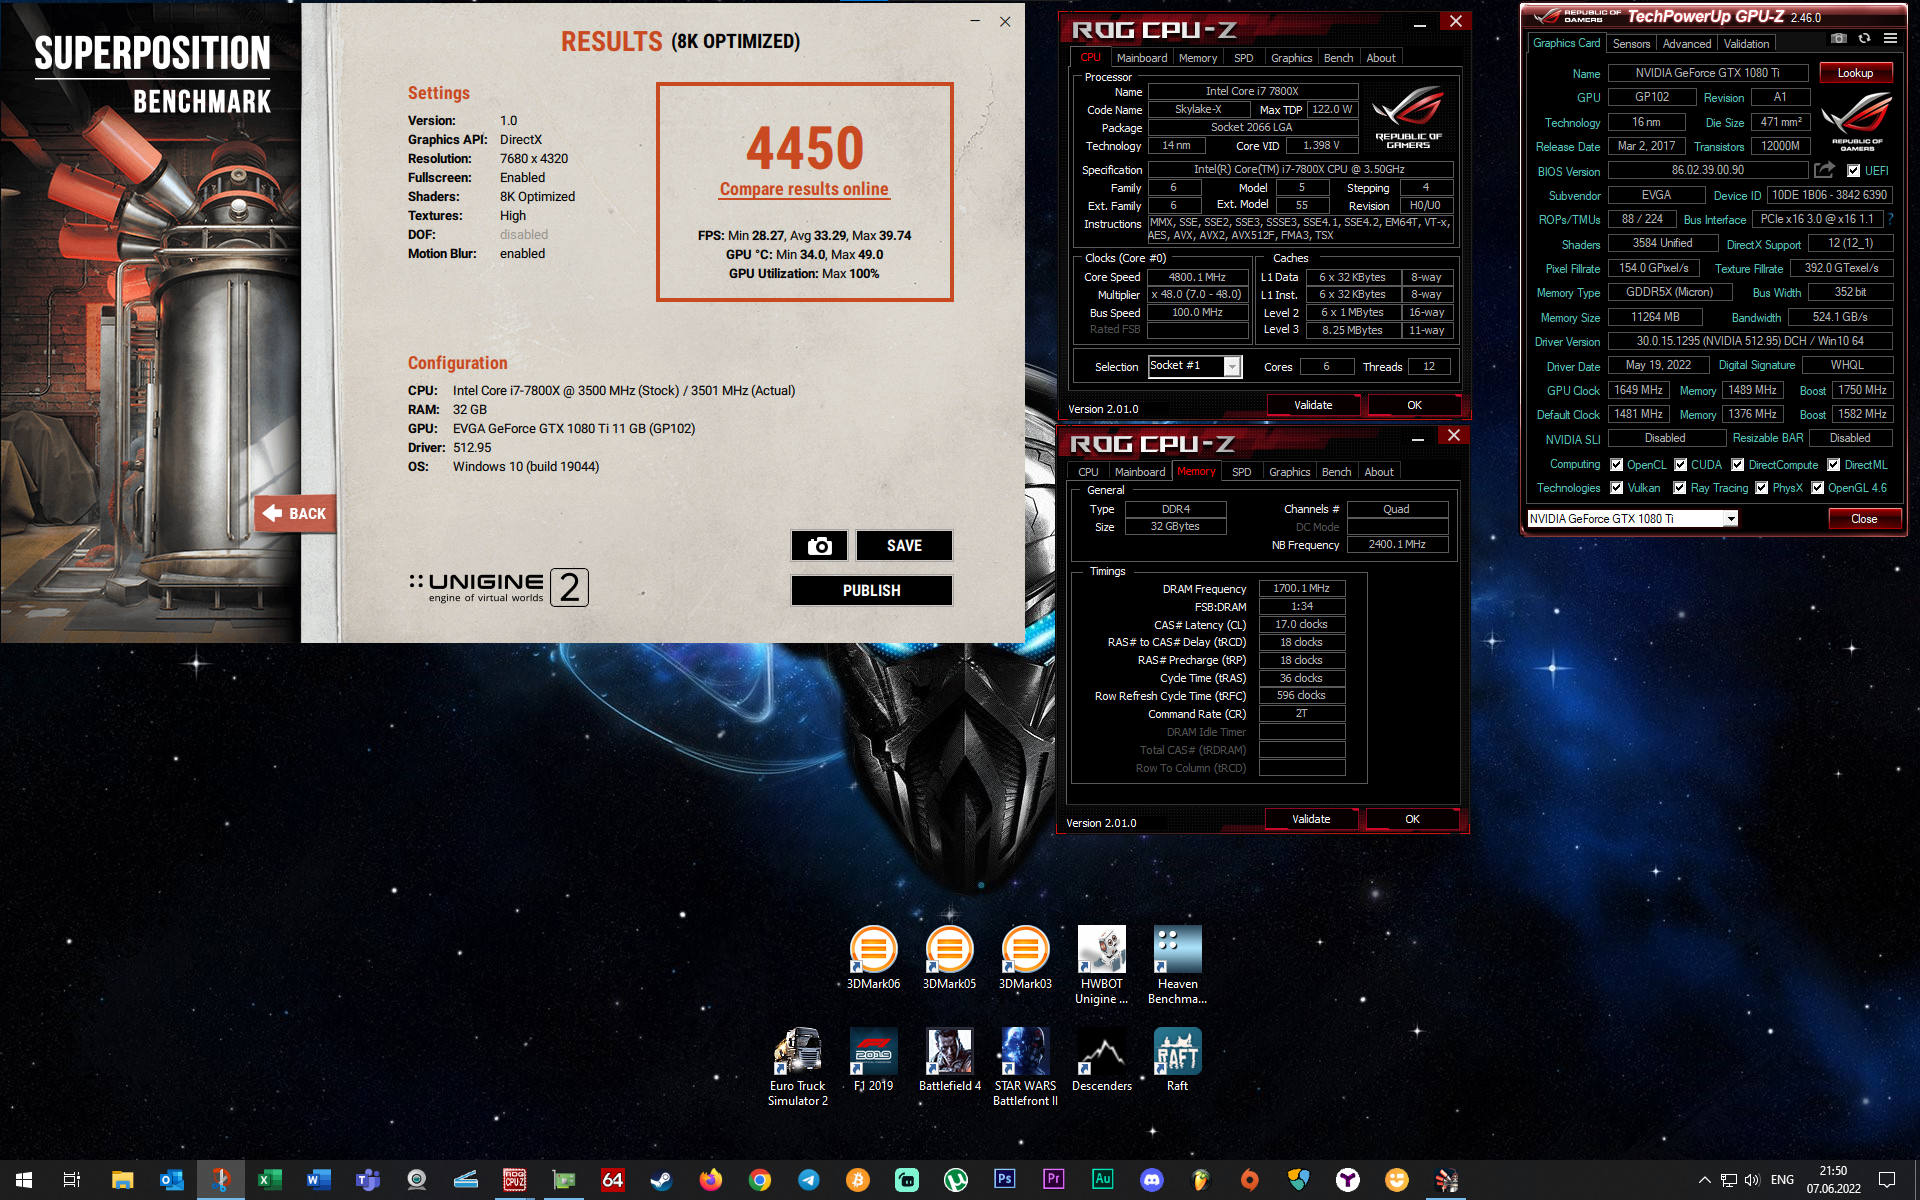This screenshot has height=1200, width=1920.
Task: Click the ENG language indicator
Action: pyautogui.click(x=1782, y=1180)
